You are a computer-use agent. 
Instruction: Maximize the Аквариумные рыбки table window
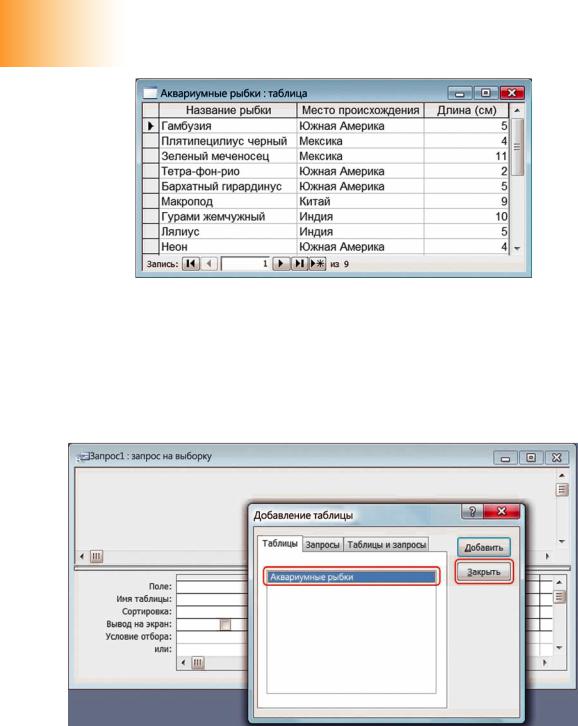click(485, 94)
